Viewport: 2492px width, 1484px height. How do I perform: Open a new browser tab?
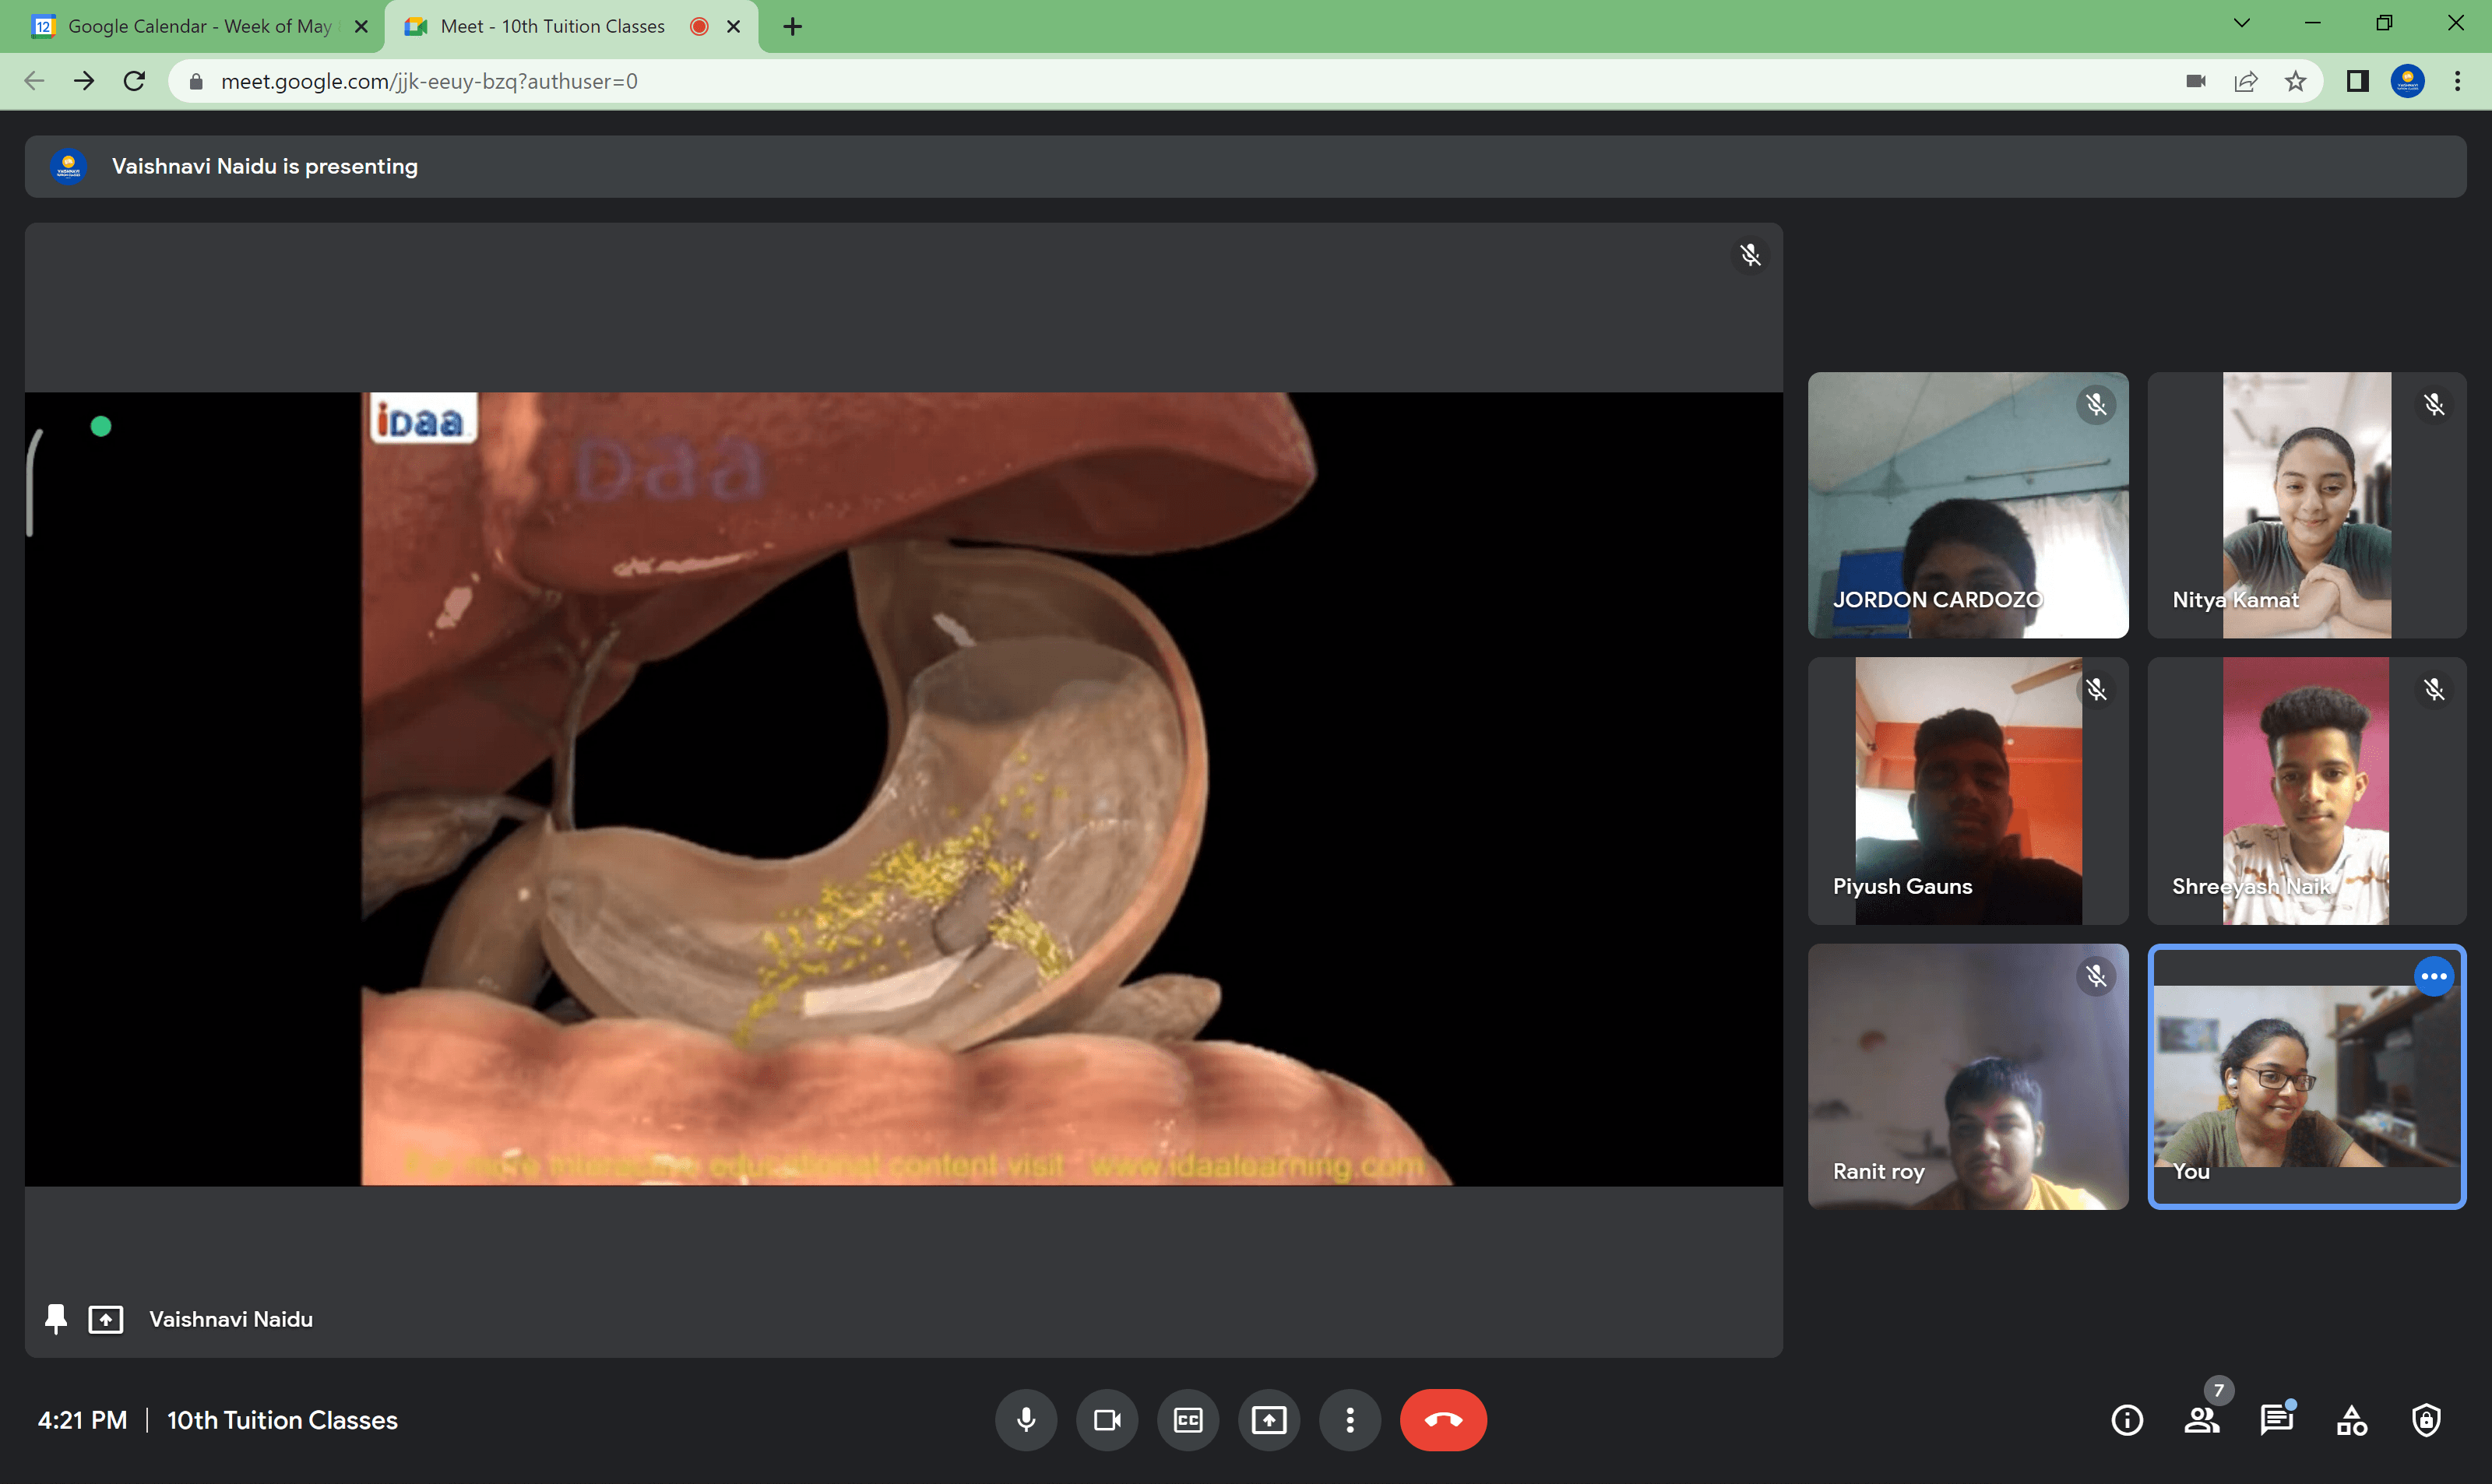coord(792,26)
